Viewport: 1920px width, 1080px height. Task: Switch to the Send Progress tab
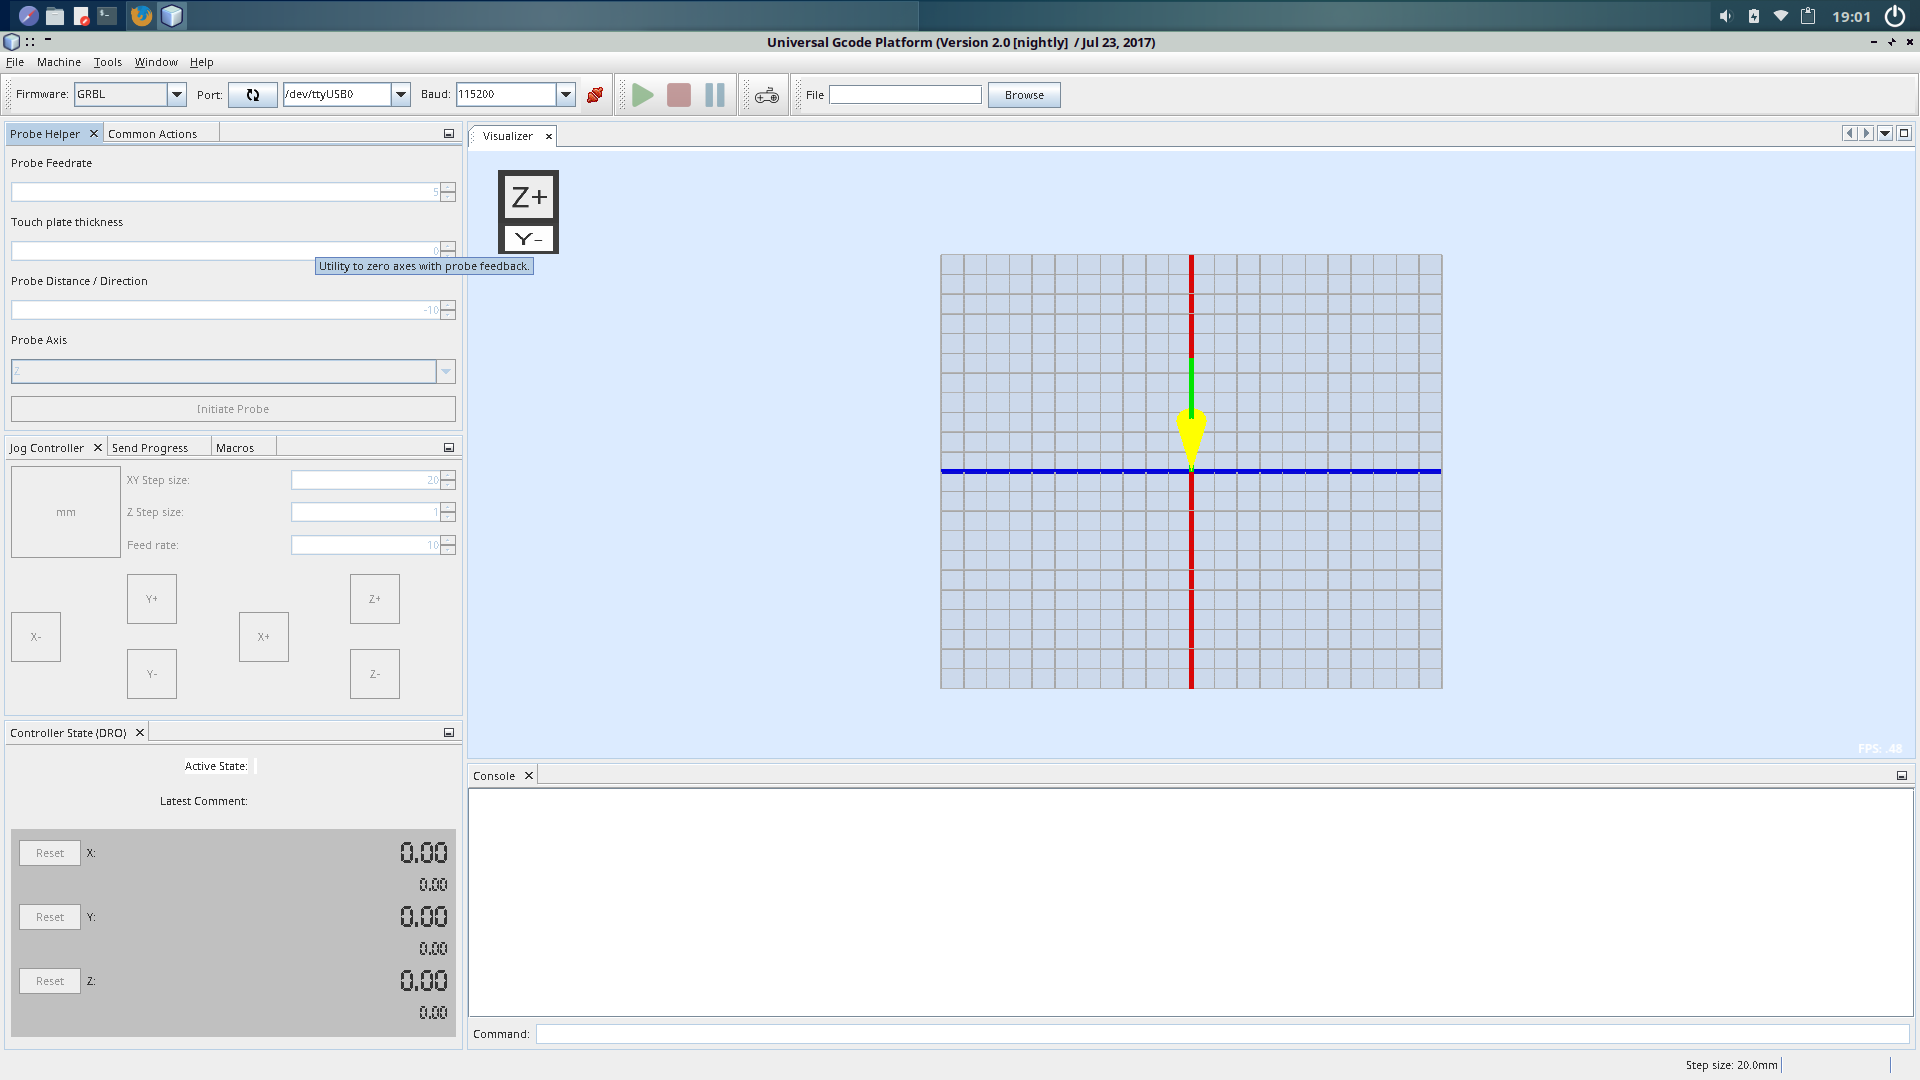pos(150,448)
